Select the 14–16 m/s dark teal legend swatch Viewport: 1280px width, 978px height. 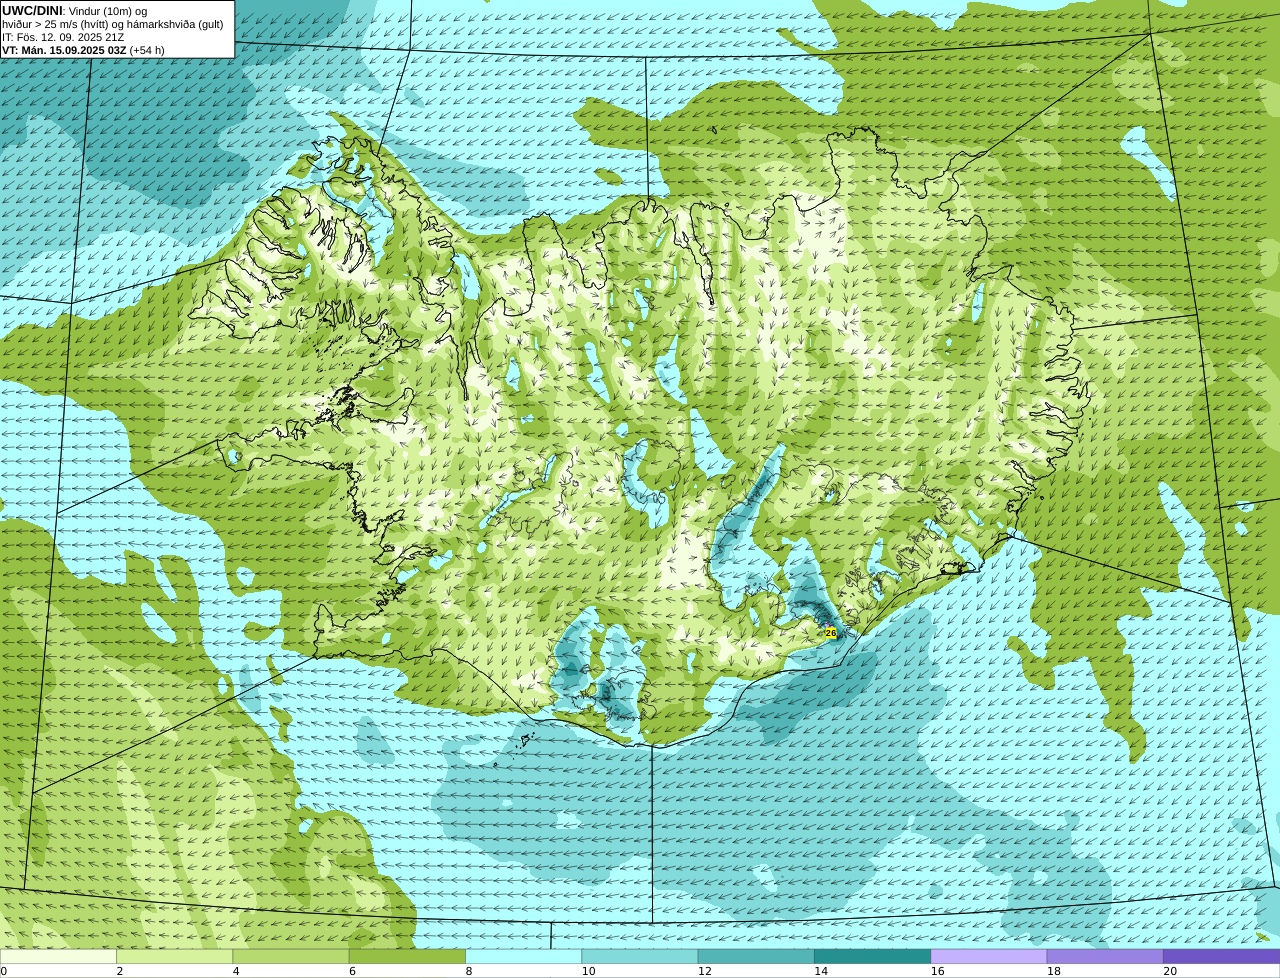tap(872, 956)
